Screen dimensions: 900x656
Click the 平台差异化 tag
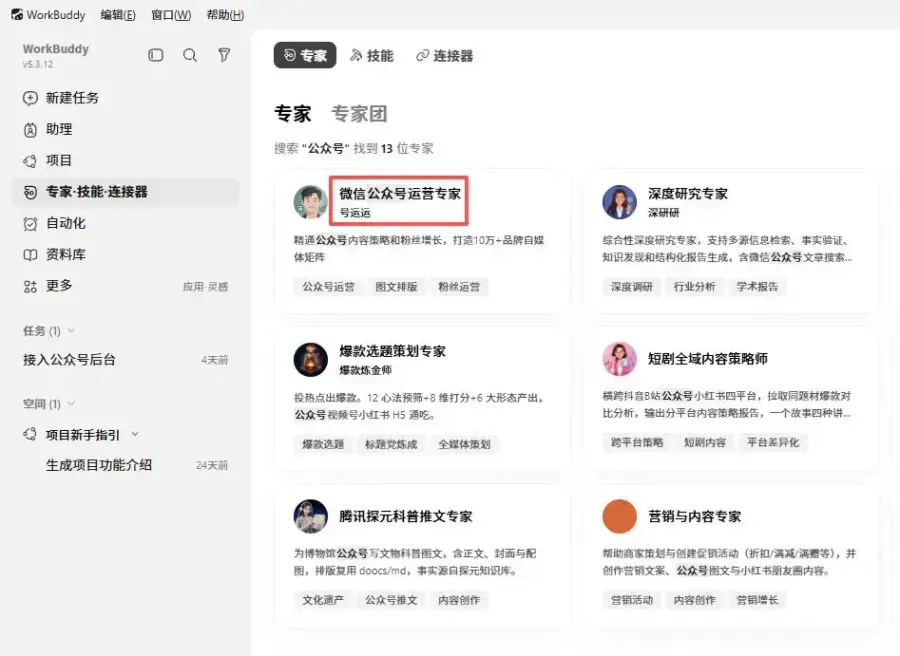(x=773, y=442)
